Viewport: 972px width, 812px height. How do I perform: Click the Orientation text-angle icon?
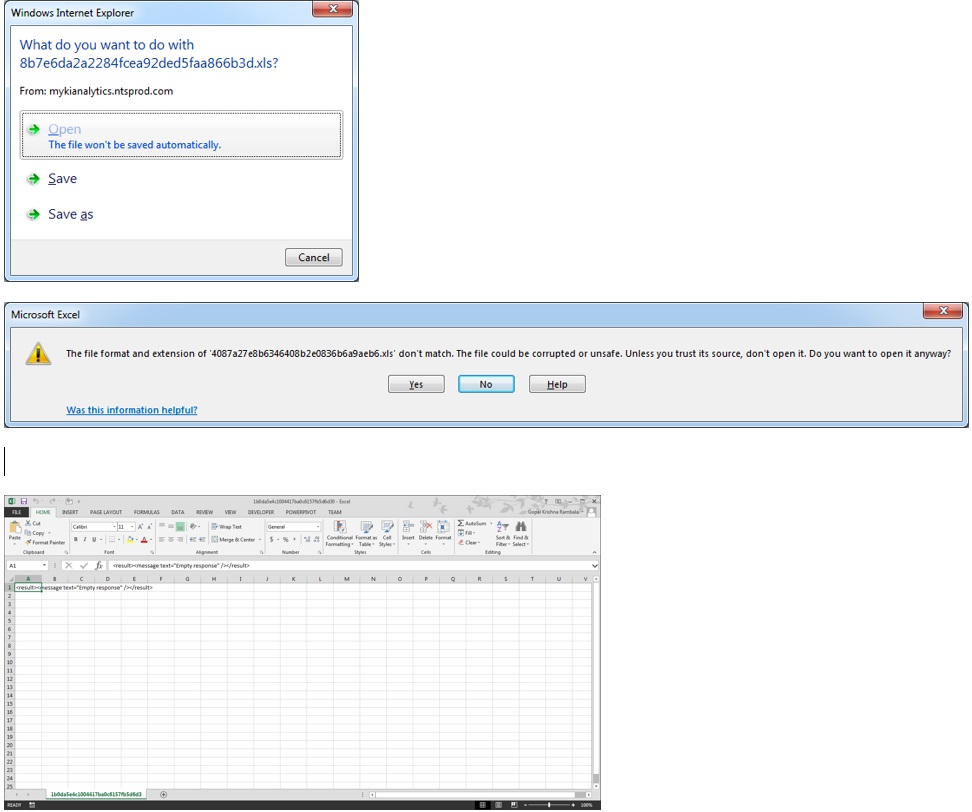click(194, 526)
